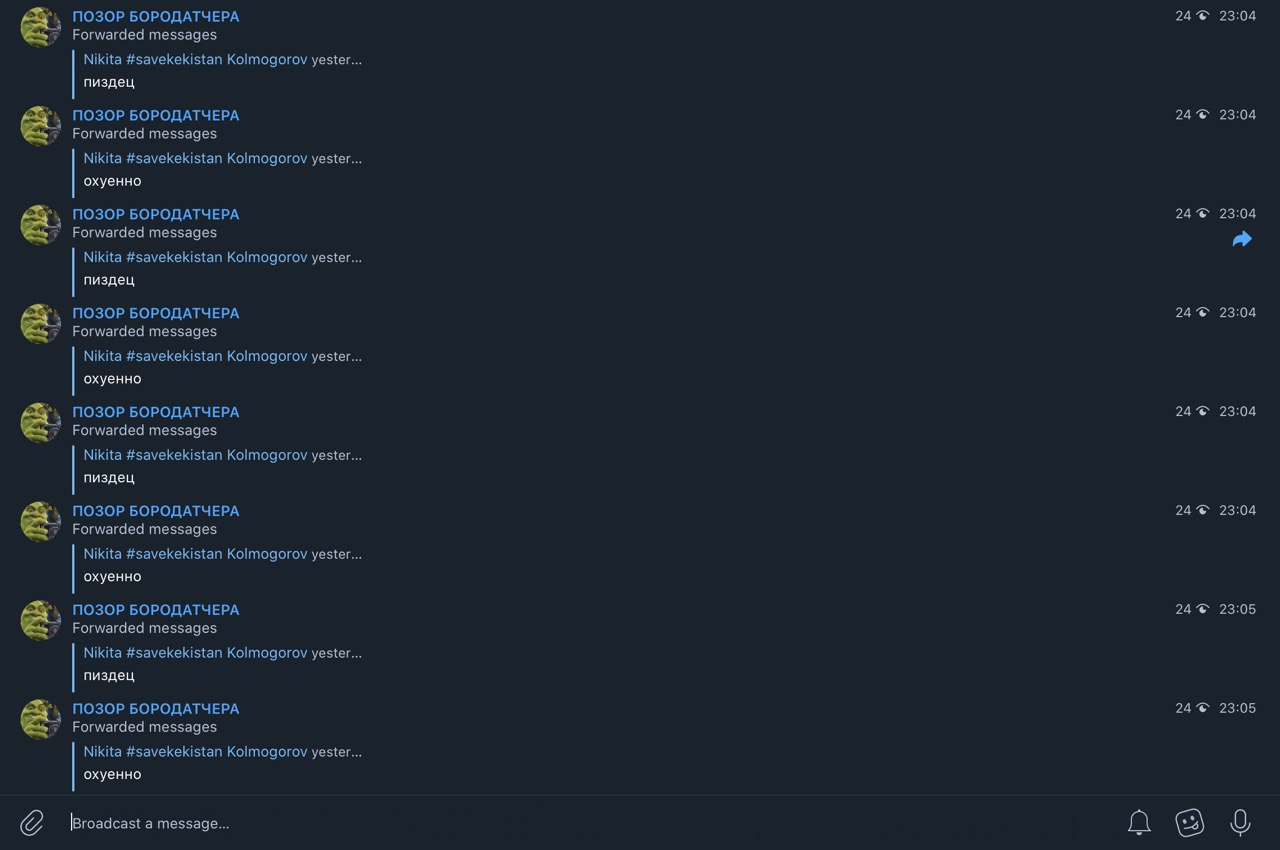Open ПОЗОР БОРОДАТЧЕРА name on the bottommost message
This screenshot has height=850, width=1280.
pyautogui.click(x=156, y=708)
